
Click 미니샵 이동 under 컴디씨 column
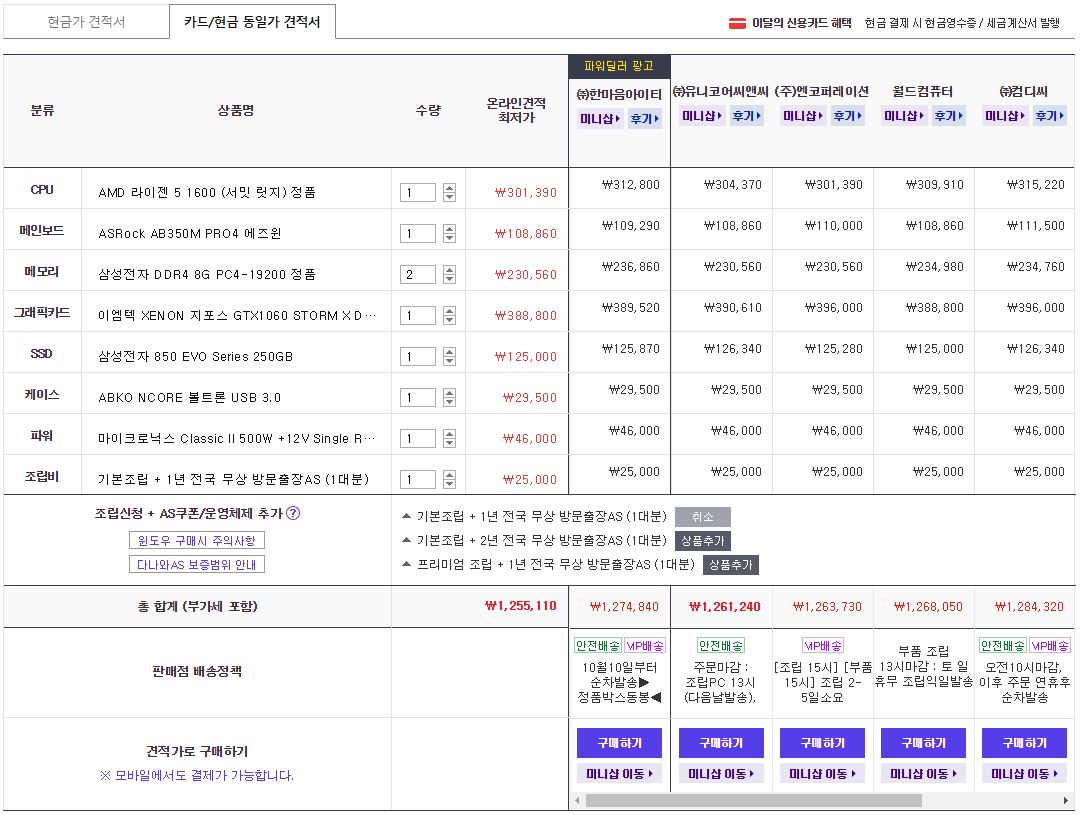(1025, 774)
